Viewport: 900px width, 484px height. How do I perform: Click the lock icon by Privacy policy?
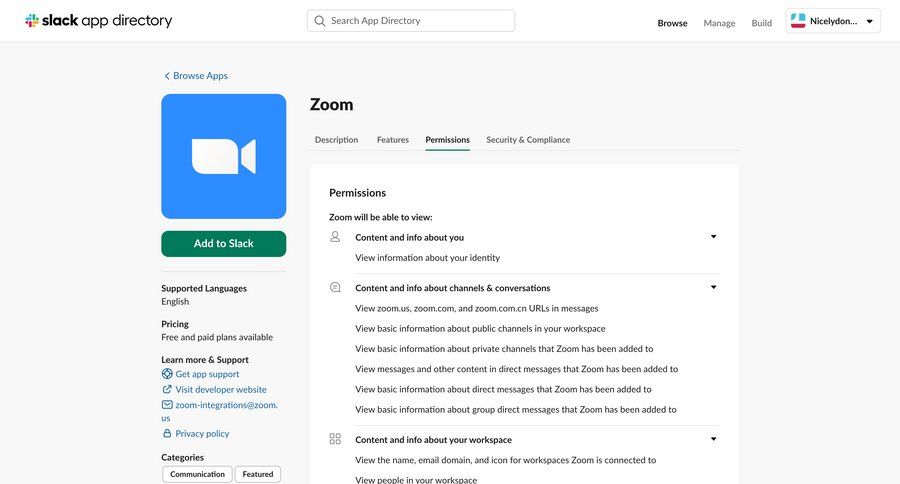[x=167, y=433]
